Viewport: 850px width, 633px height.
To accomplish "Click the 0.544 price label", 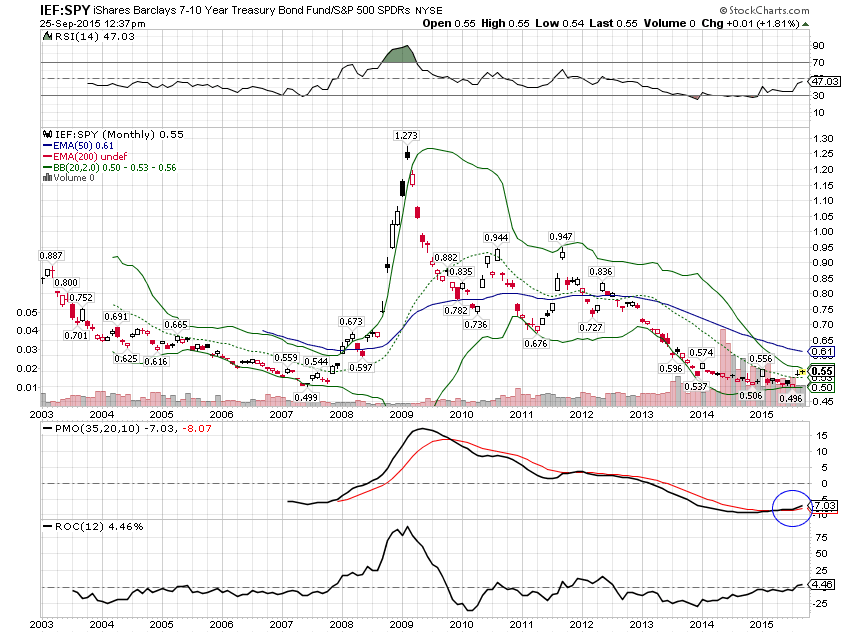I will (x=316, y=361).
